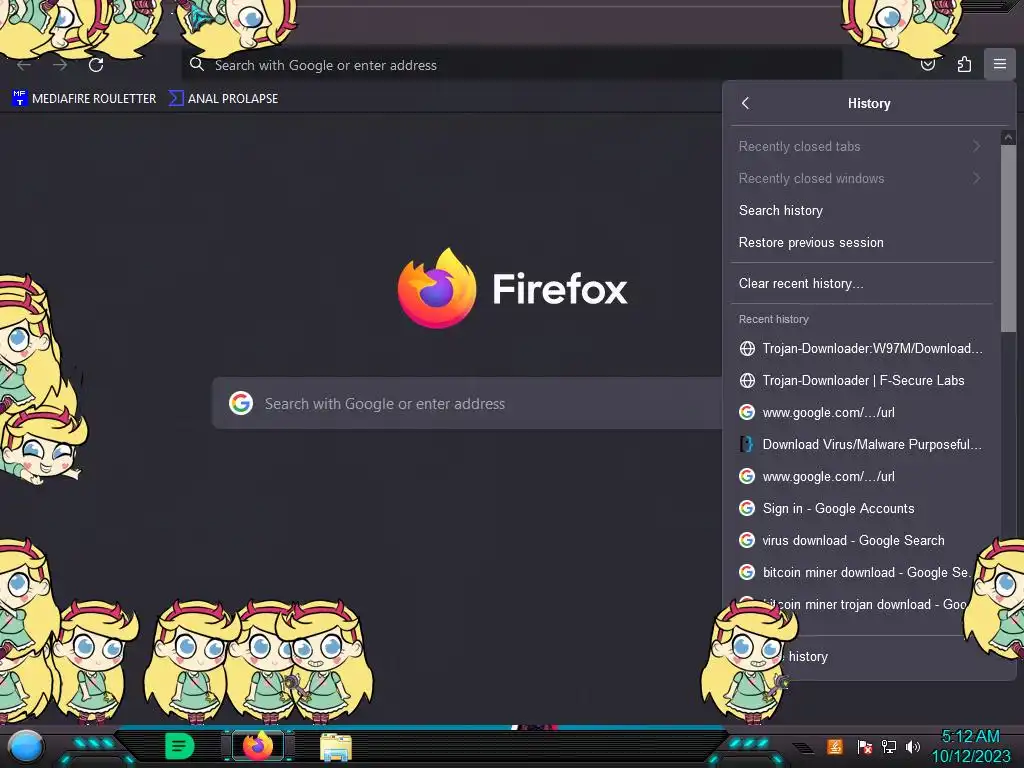Open bitcoin miner download Google Search entry
The height and width of the screenshot is (768, 1024).
click(861, 572)
